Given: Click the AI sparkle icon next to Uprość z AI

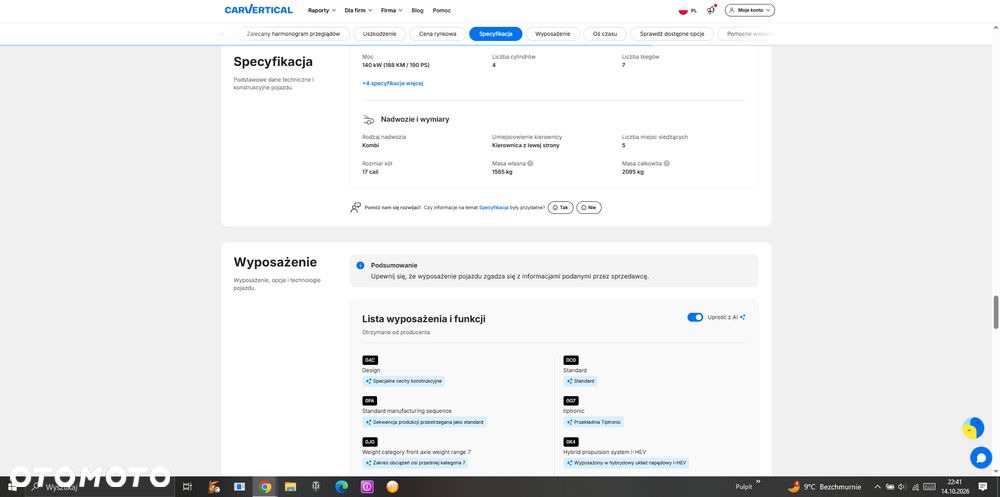Looking at the screenshot, I should (743, 317).
